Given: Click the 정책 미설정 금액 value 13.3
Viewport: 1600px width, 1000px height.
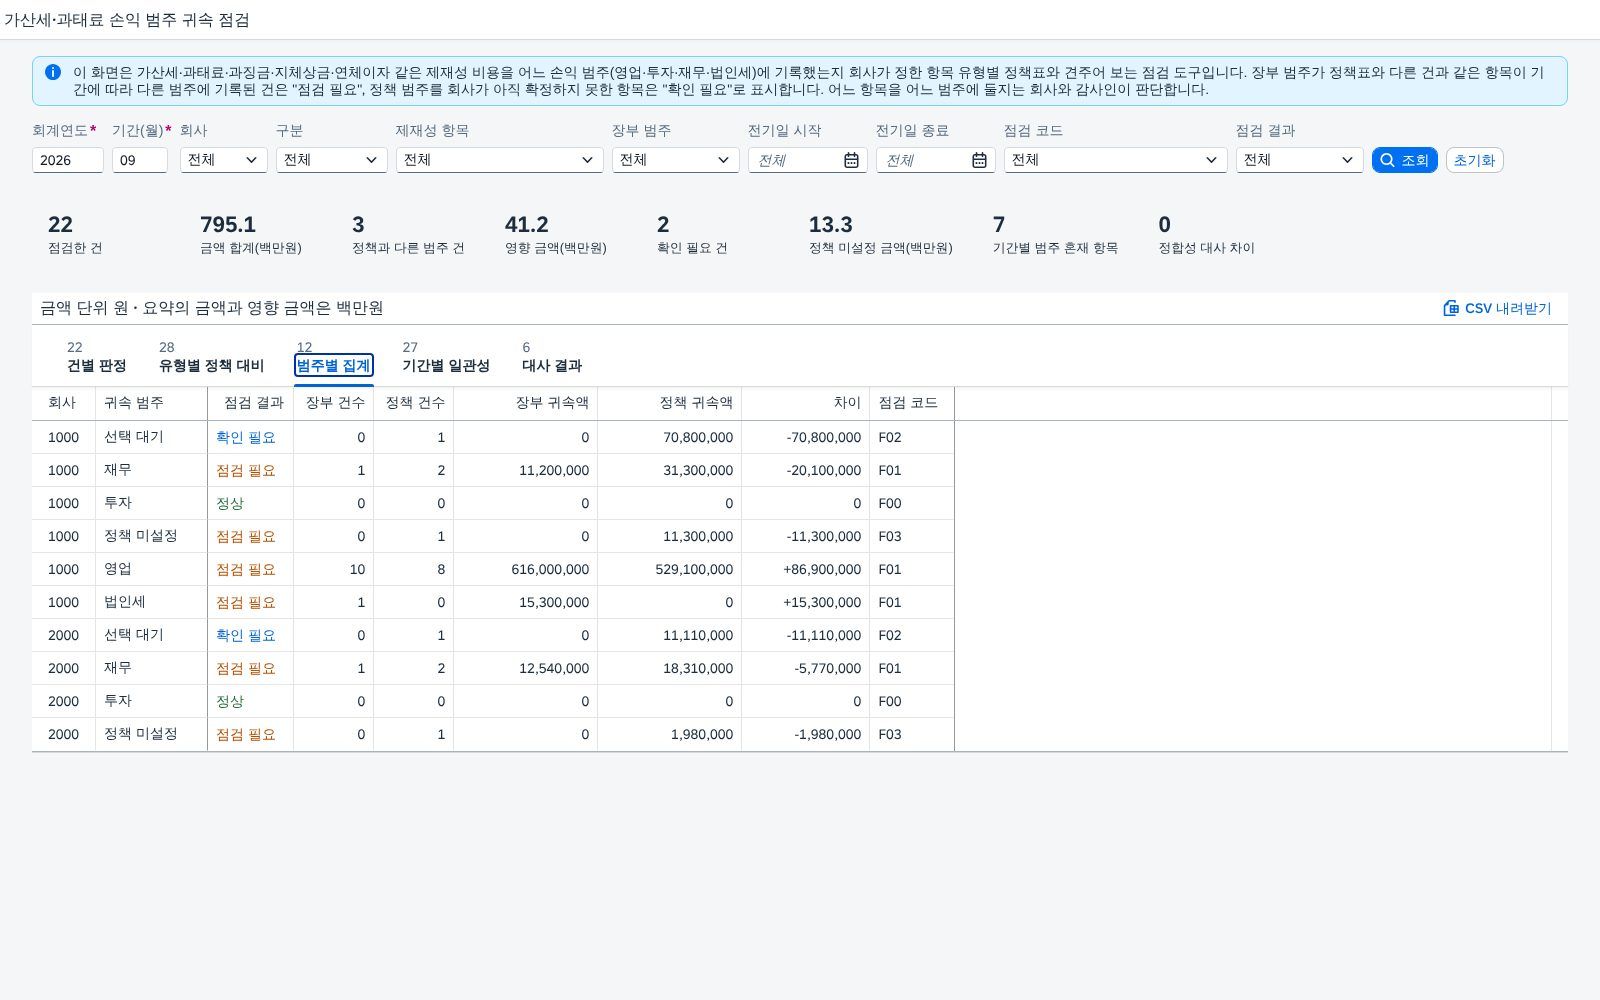Looking at the screenshot, I should click(x=831, y=225).
